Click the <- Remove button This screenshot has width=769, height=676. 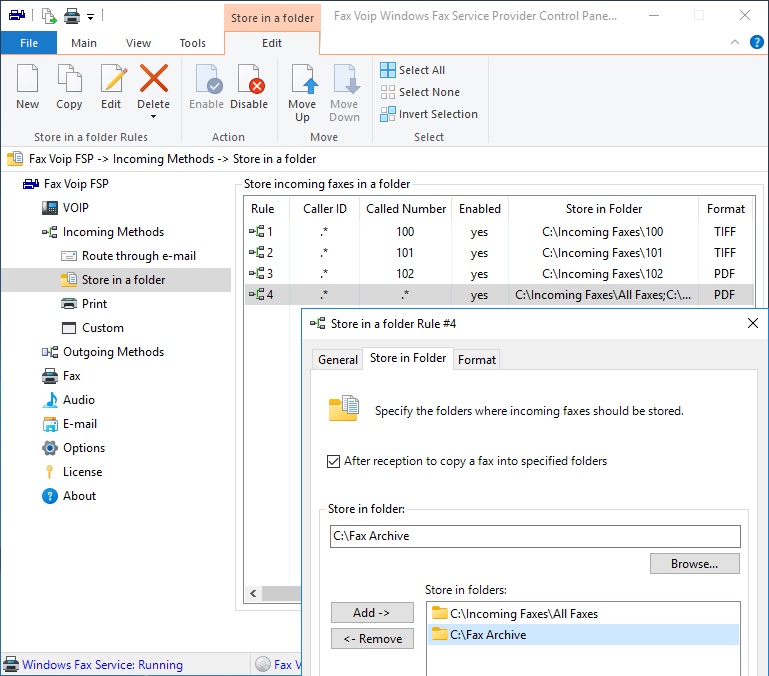click(x=372, y=639)
